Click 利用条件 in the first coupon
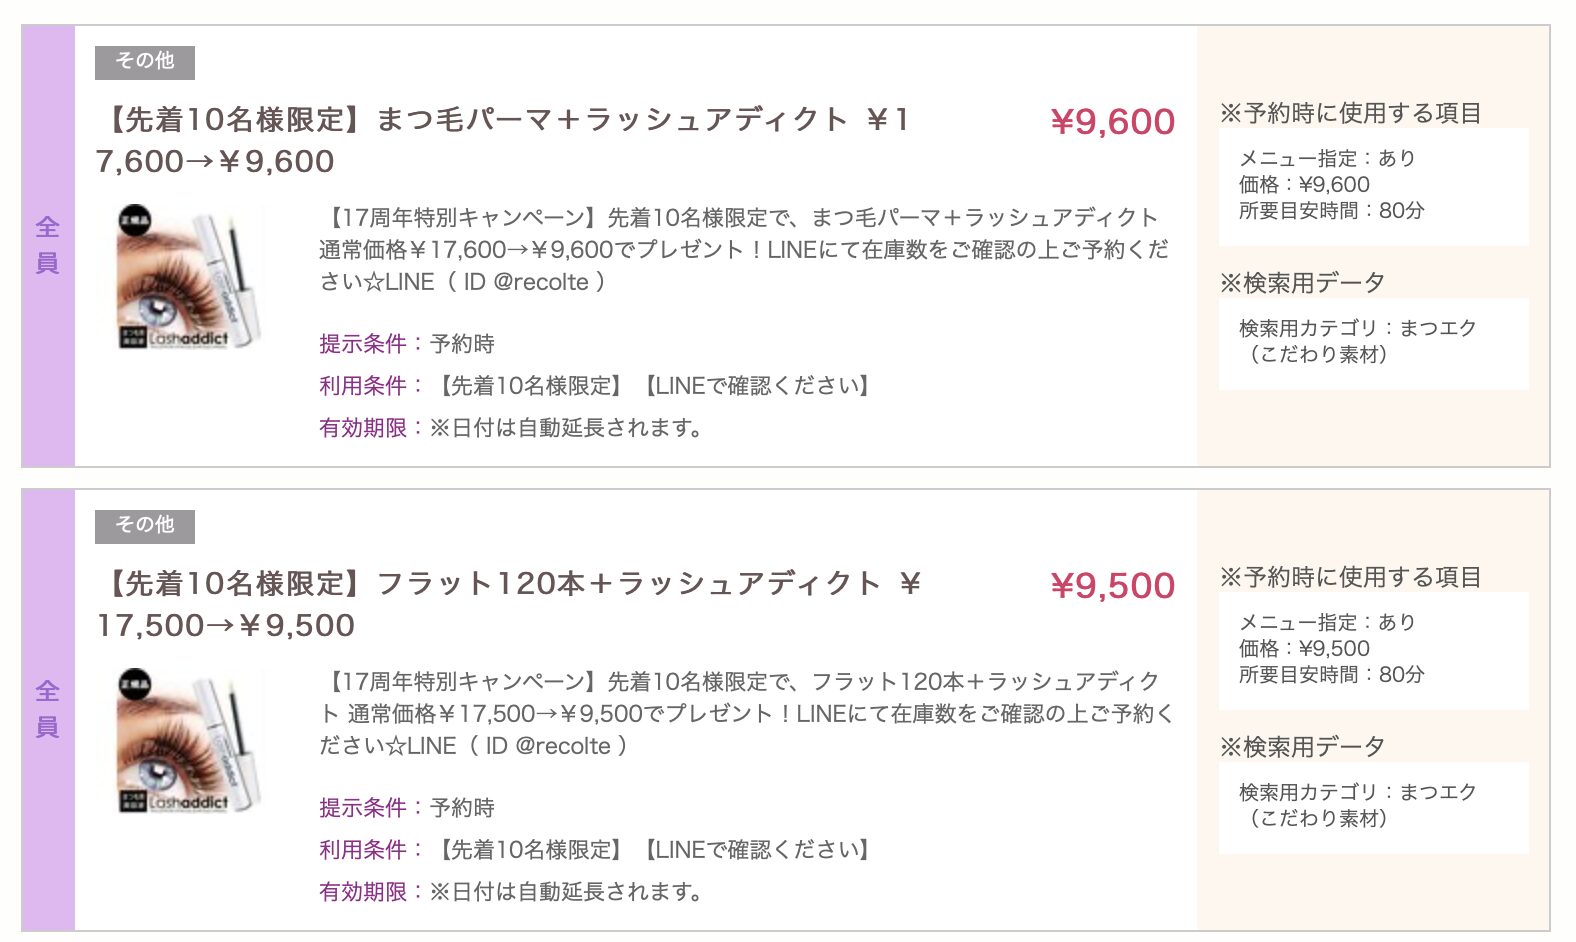1576x942 pixels. point(363,386)
